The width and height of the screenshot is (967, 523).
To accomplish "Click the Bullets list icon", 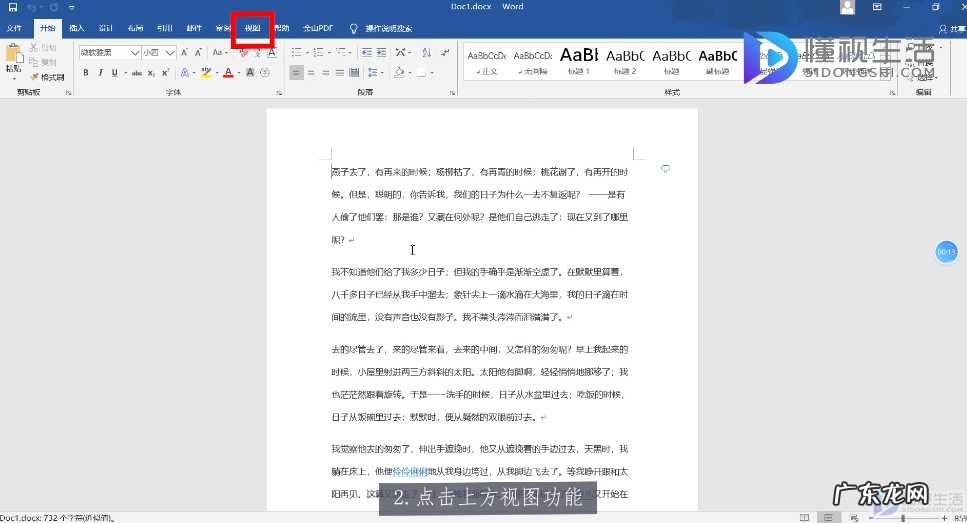I will tap(297, 52).
